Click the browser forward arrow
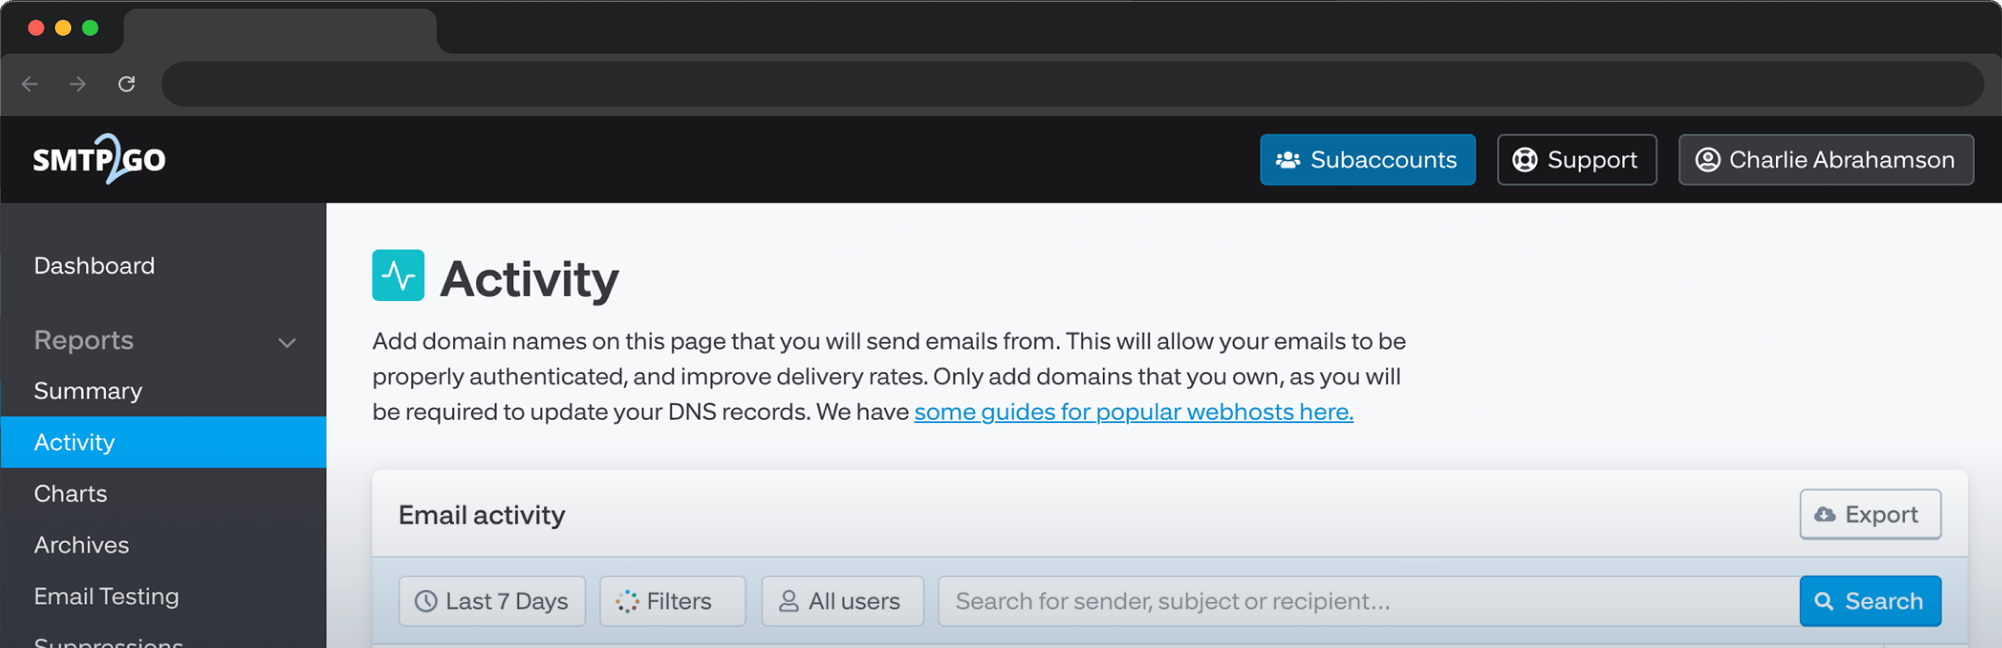Screen dimensions: 2002x648 click(x=78, y=84)
